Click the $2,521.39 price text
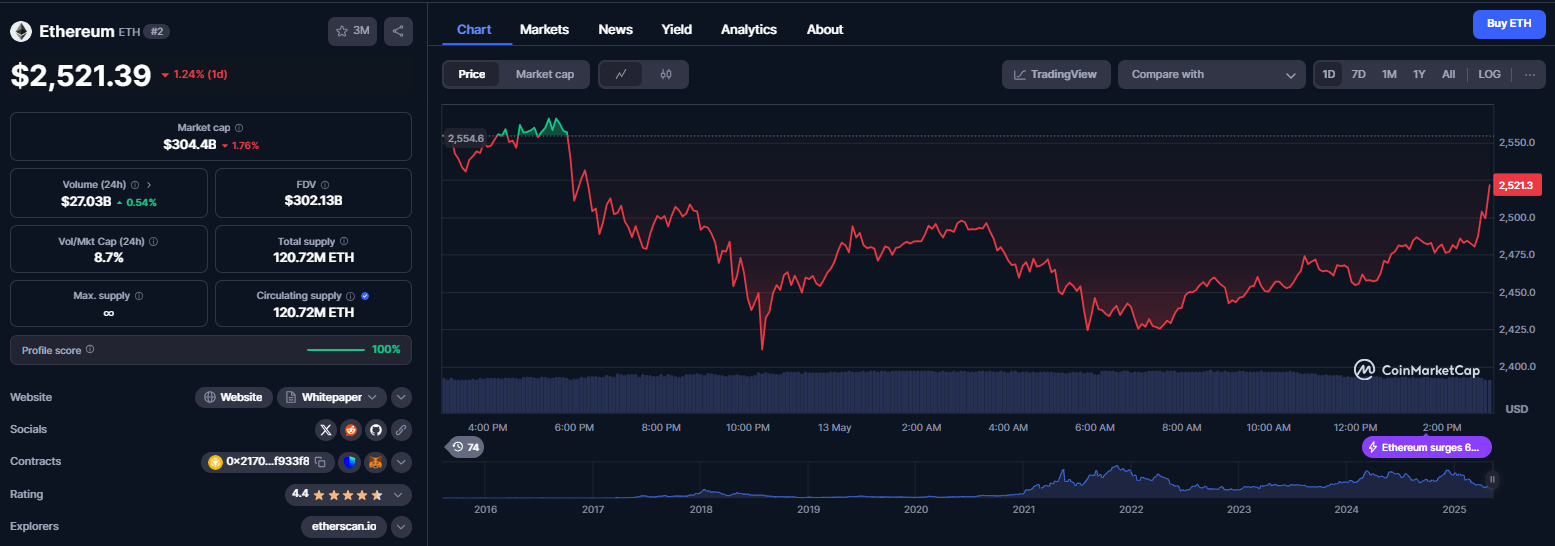Image resolution: width=1555 pixels, height=546 pixels. (x=81, y=75)
